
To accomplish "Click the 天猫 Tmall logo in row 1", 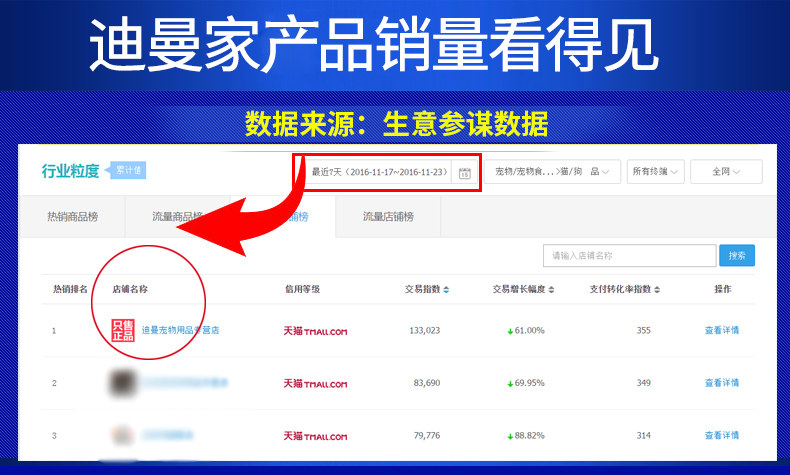I will pyautogui.click(x=315, y=331).
